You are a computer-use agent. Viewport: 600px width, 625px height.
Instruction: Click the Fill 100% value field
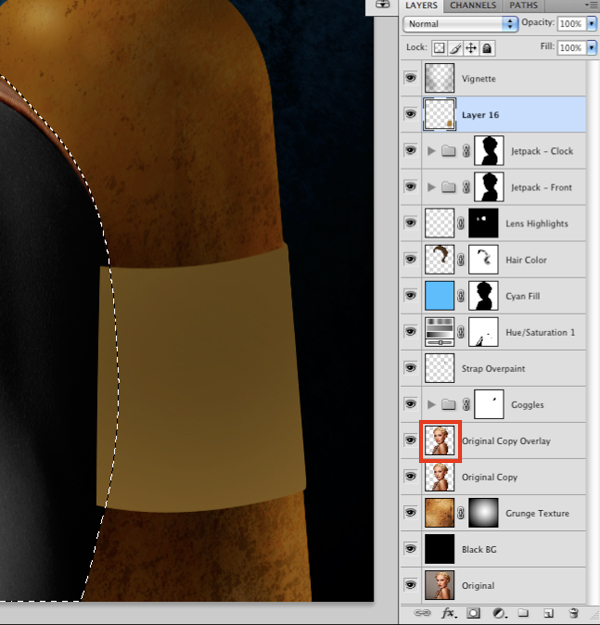click(571, 48)
